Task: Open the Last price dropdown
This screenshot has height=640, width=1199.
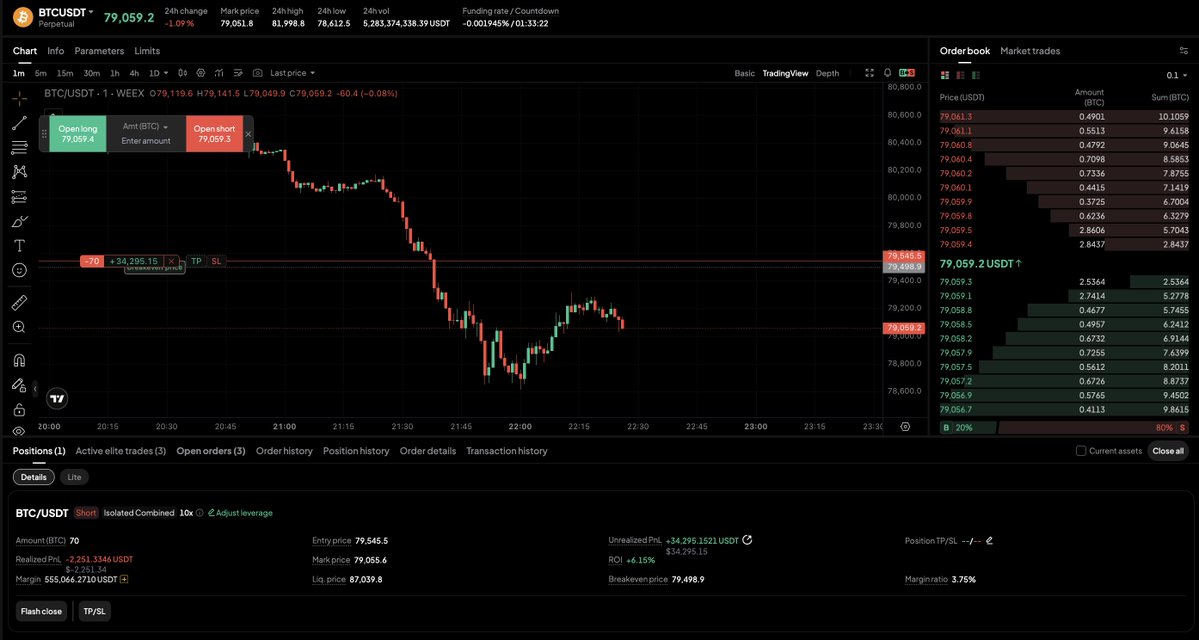Action: click(292, 73)
